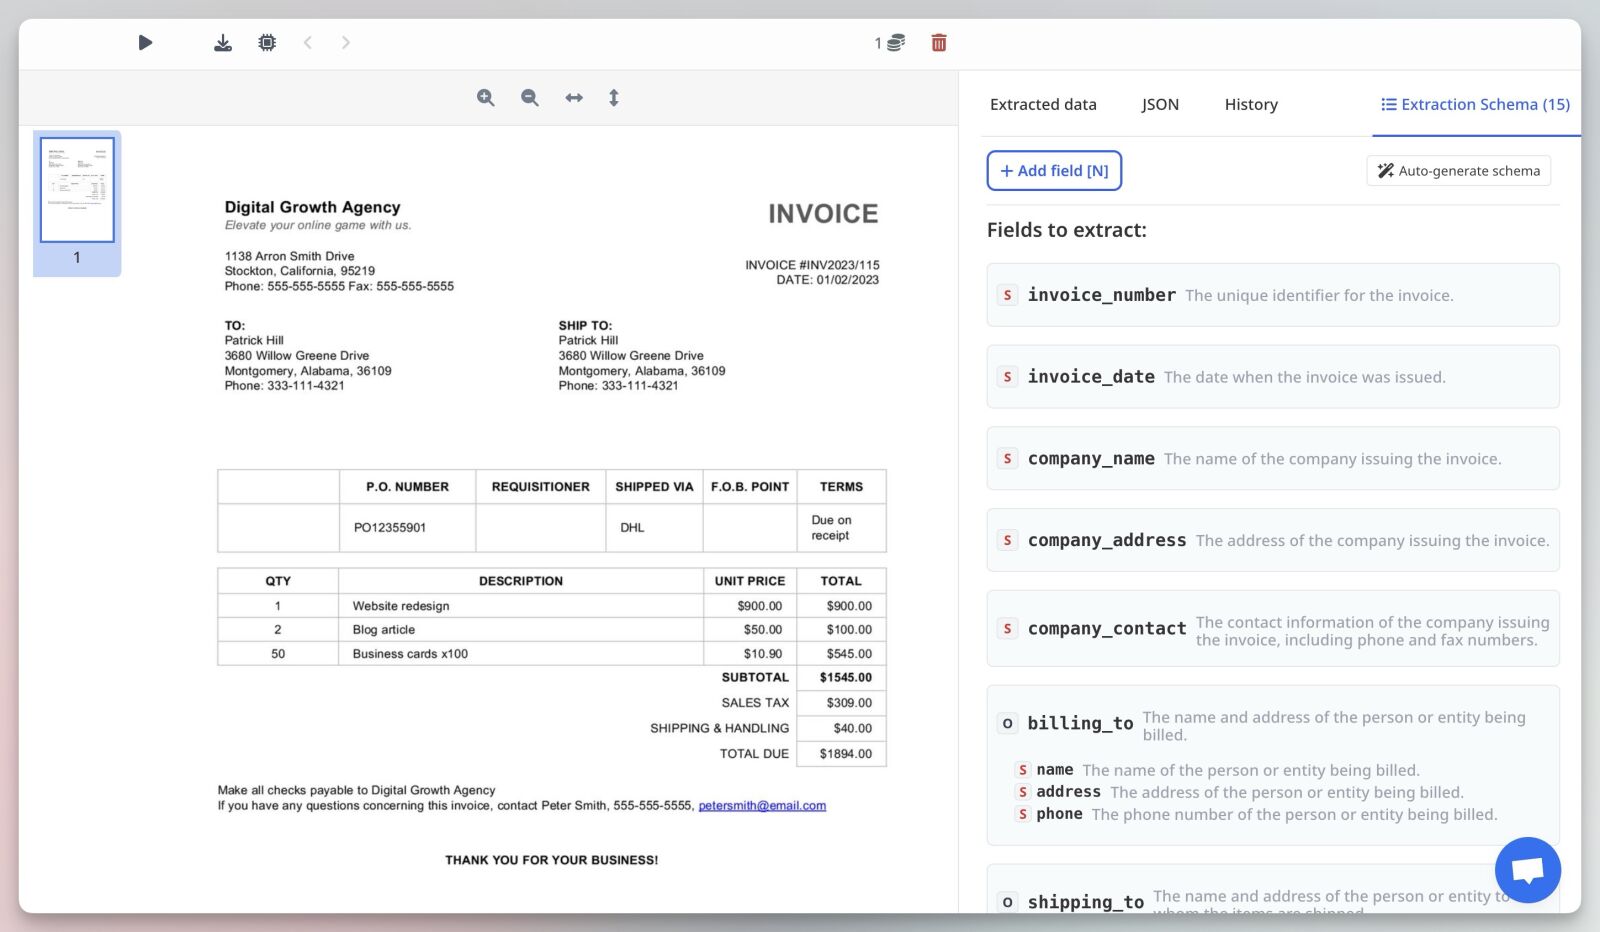Open the petersmith@email.com link

tap(762, 806)
